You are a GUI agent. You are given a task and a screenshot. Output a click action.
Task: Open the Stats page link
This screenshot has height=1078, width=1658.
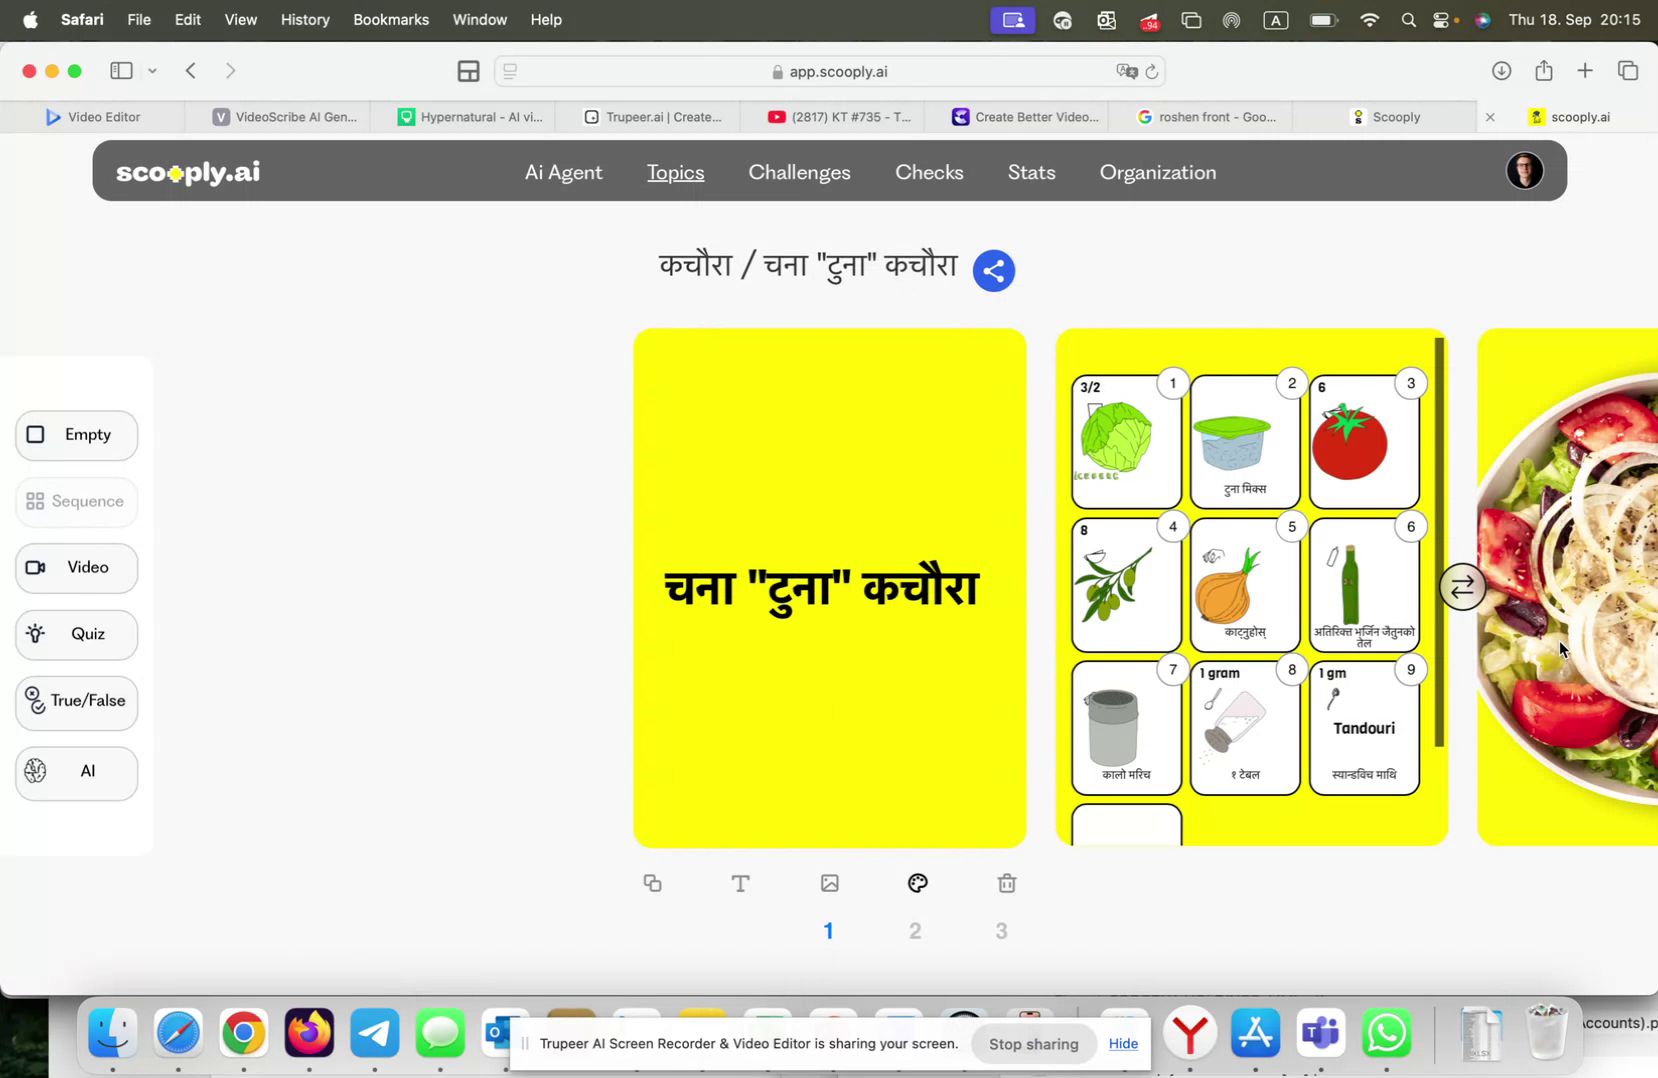[x=1032, y=172]
